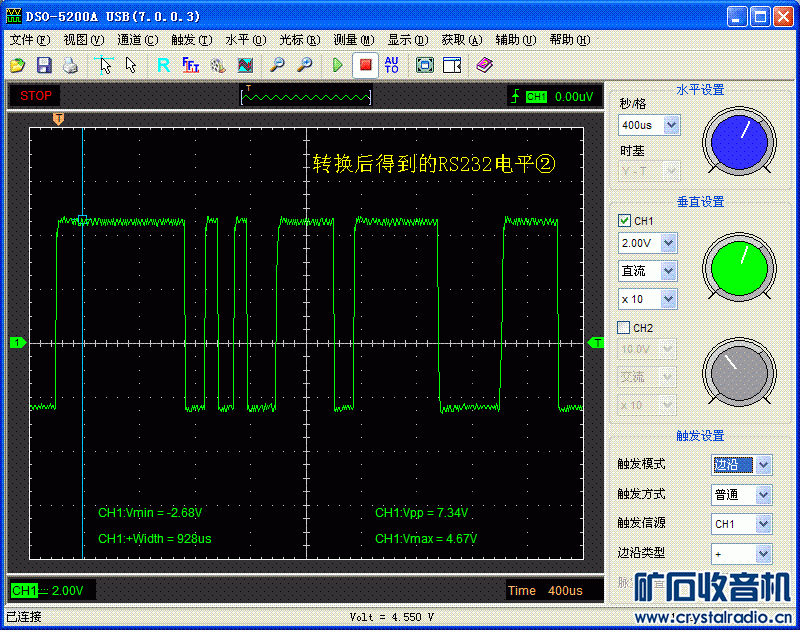Open the 显示(D) menu
Viewport: 800px width, 630px height.
(x=408, y=40)
